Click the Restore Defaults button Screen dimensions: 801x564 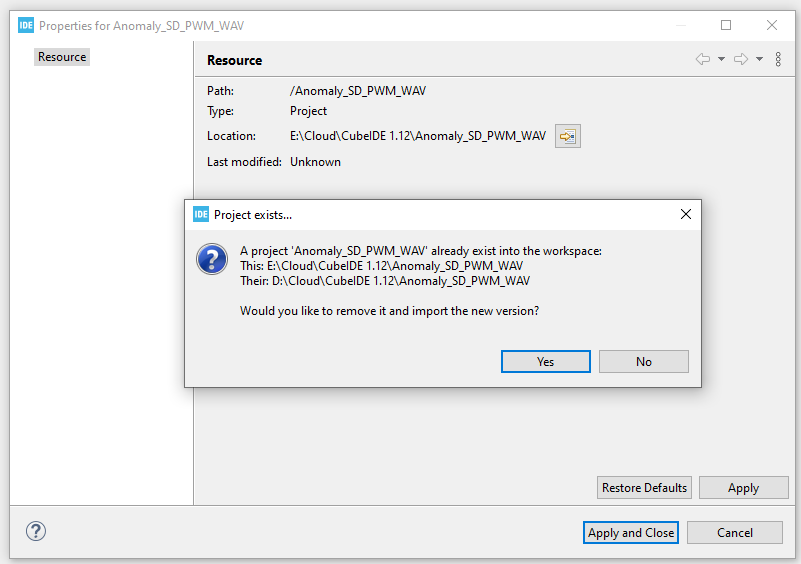point(644,488)
